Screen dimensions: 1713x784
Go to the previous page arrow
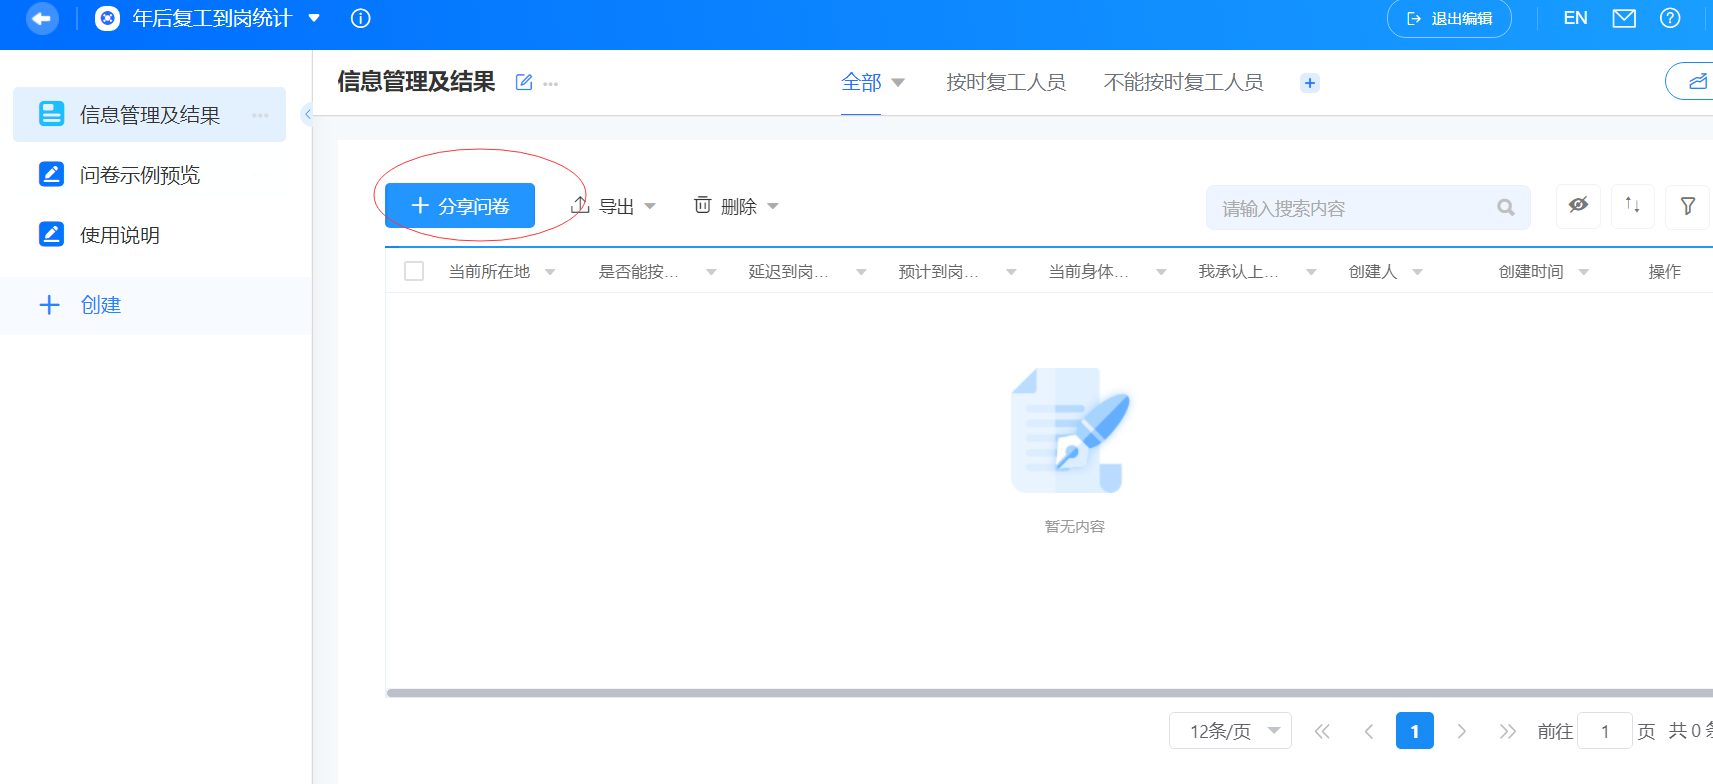click(1369, 731)
